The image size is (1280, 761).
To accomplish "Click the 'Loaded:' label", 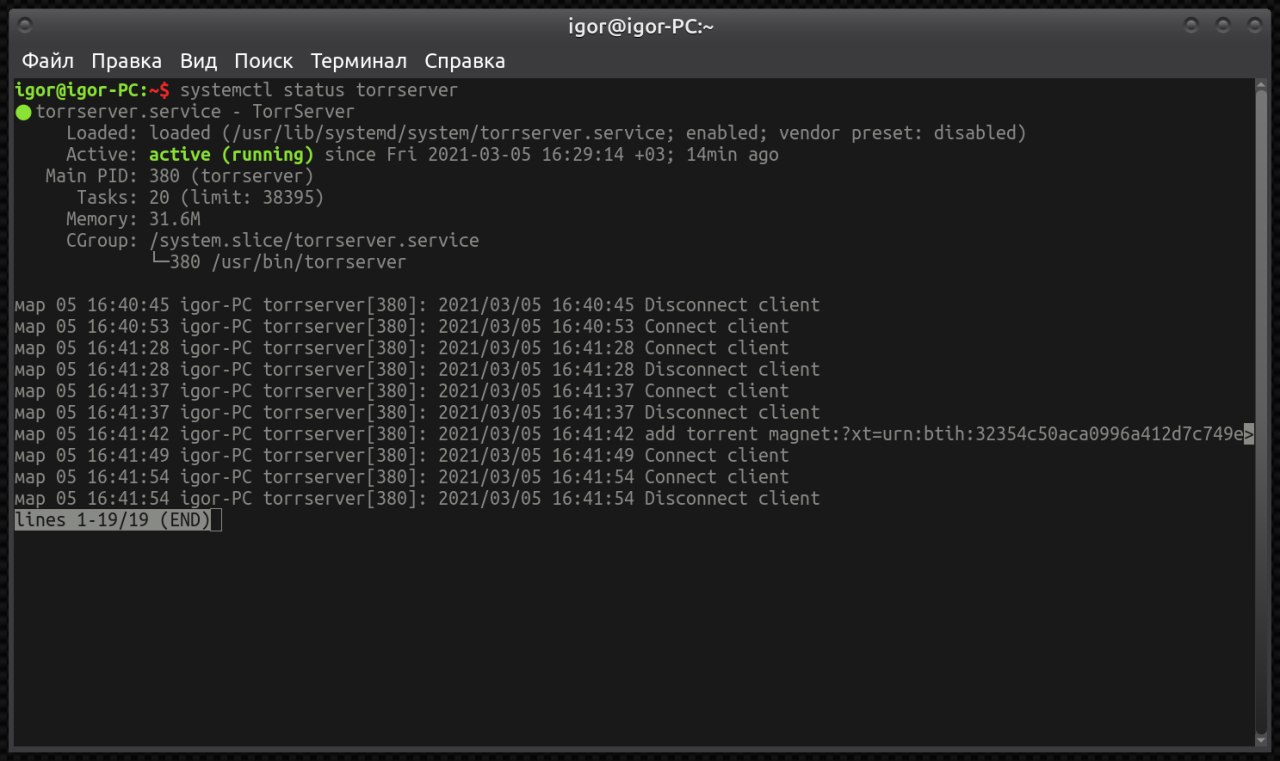I will coord(102,133).
